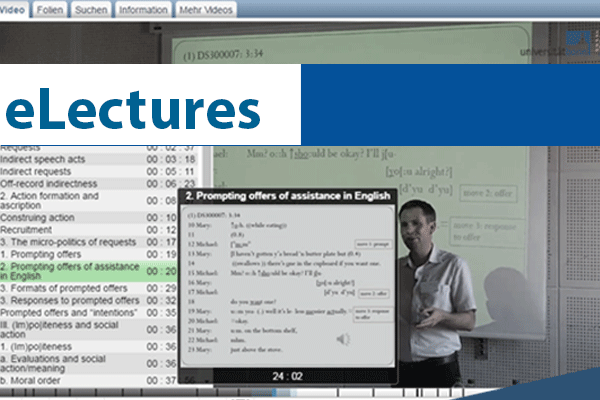
Task: Switch to the Video tab
Action: click(x=13, y=9)
